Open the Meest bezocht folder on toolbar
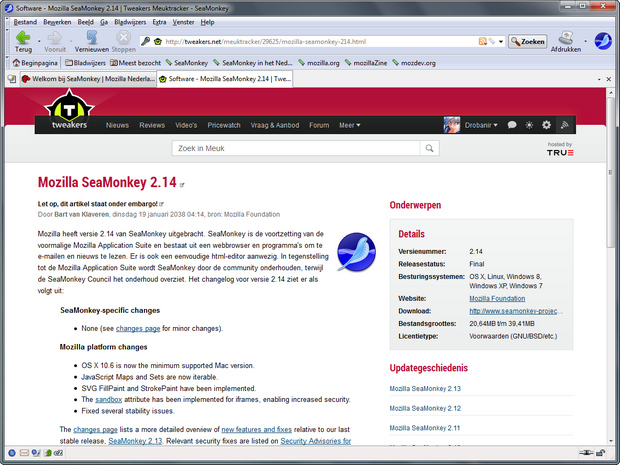The image size is (620, 465). tap(136, 63)
